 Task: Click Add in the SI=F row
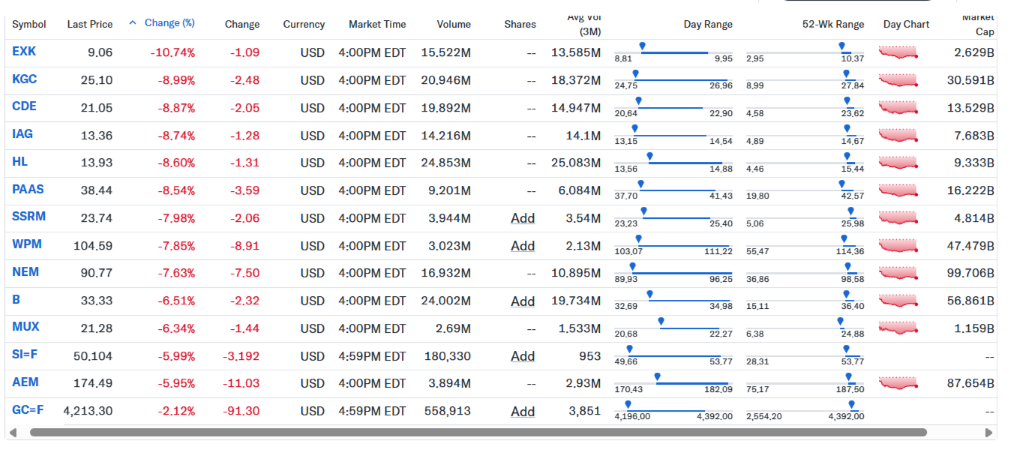(x=522, y=355)
